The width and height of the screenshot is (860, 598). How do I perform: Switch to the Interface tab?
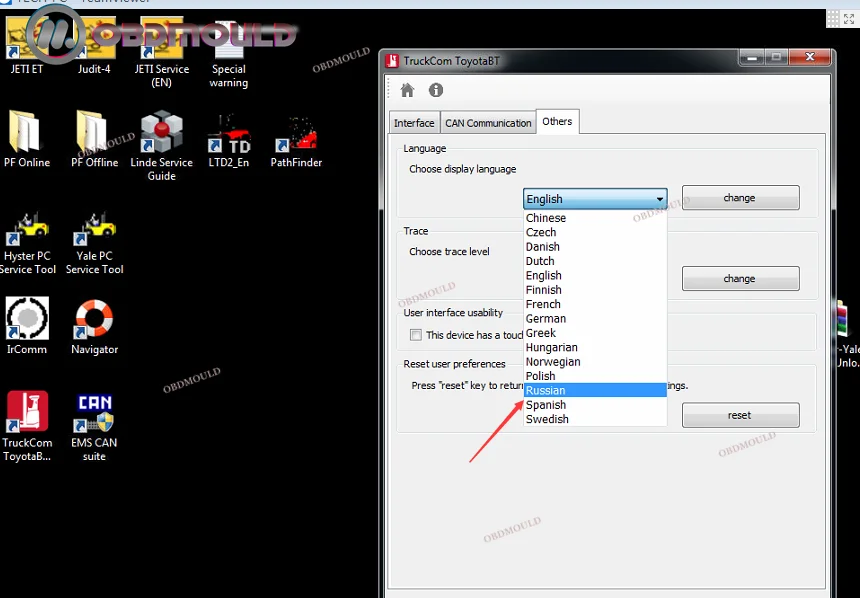click(x=414, y=123)
